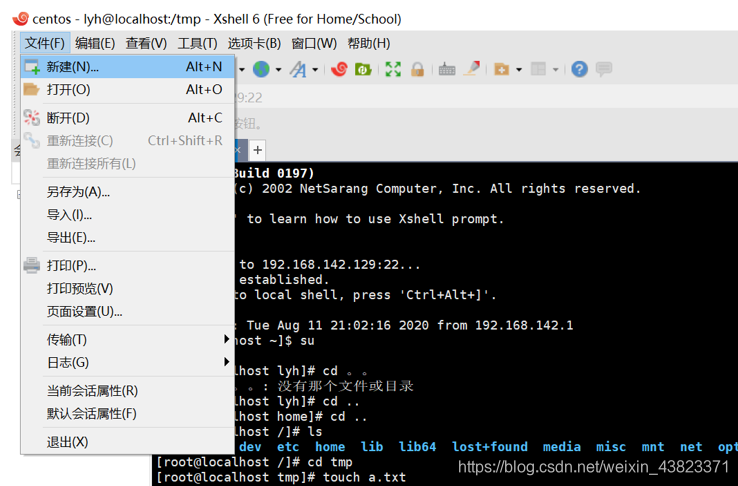Add a new tab with plus button

click(257, 150)
